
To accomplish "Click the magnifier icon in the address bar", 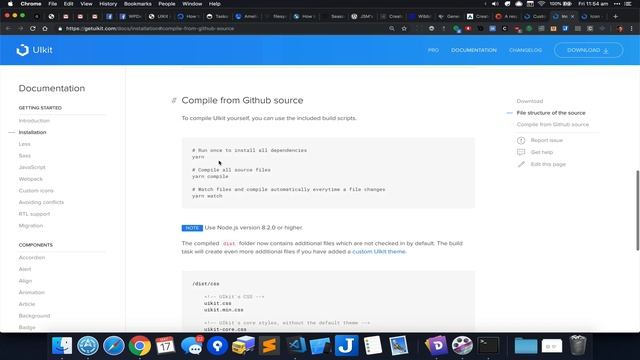I will (x=392, y=29).
